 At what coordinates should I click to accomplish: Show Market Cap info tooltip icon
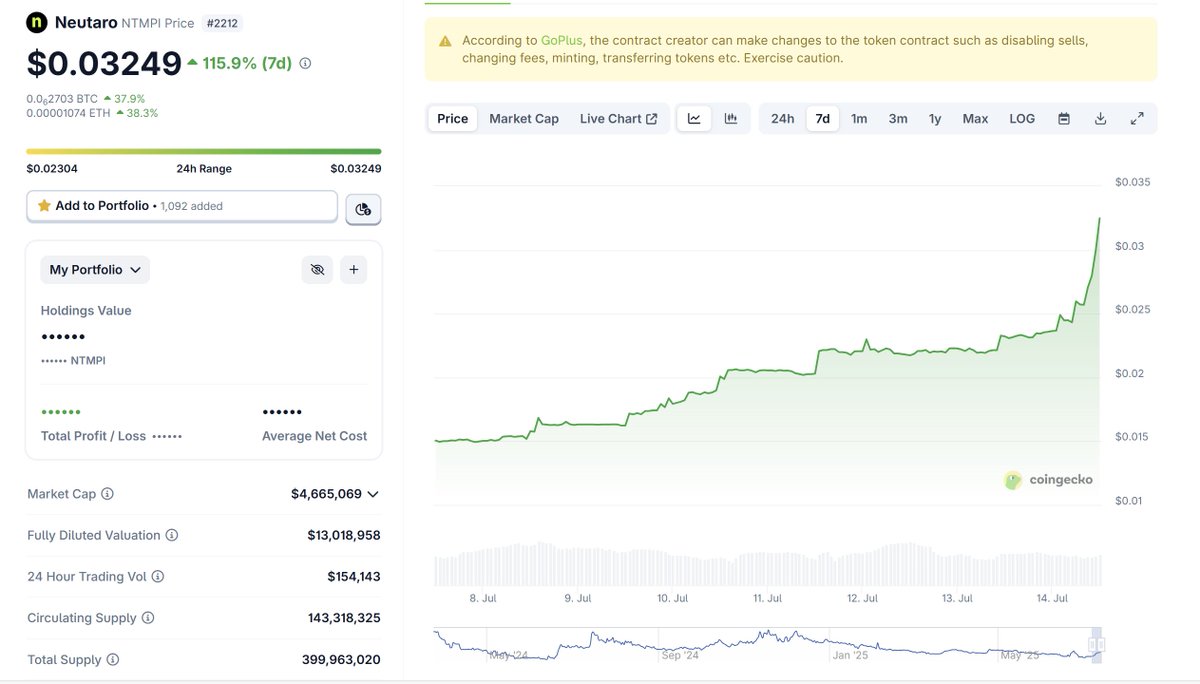tap(107, 494)
